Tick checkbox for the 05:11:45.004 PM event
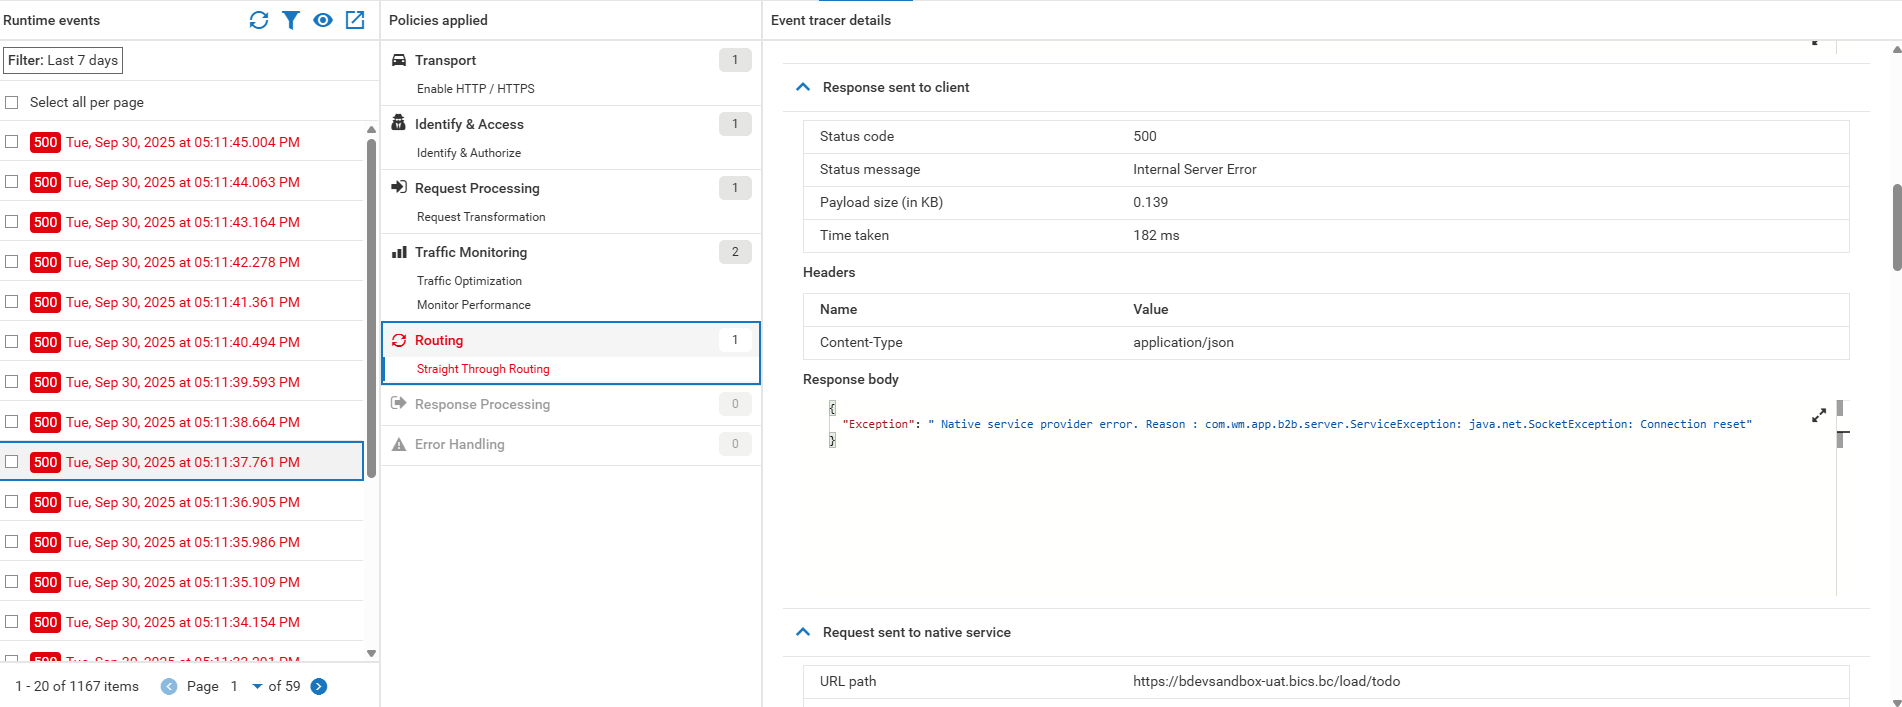Image resolution: width=1902 pixels, height=707 pixels. pyautogui.click(x=12, y=142)
